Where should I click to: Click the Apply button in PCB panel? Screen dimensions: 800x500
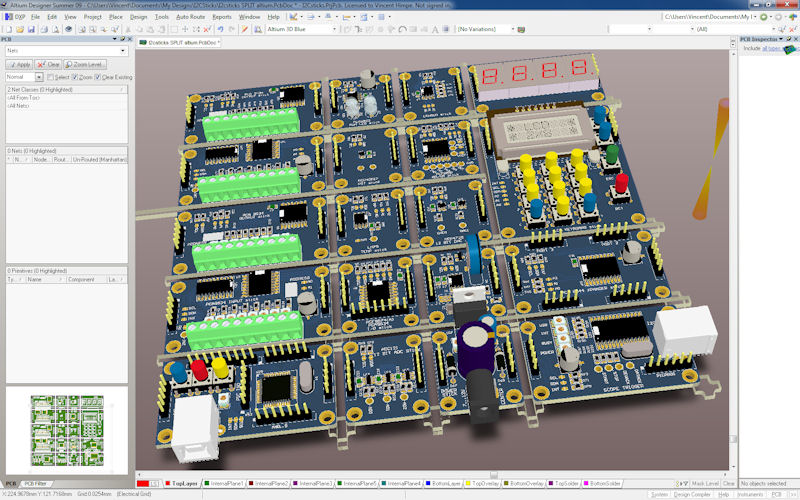click(x=19, y=65)
